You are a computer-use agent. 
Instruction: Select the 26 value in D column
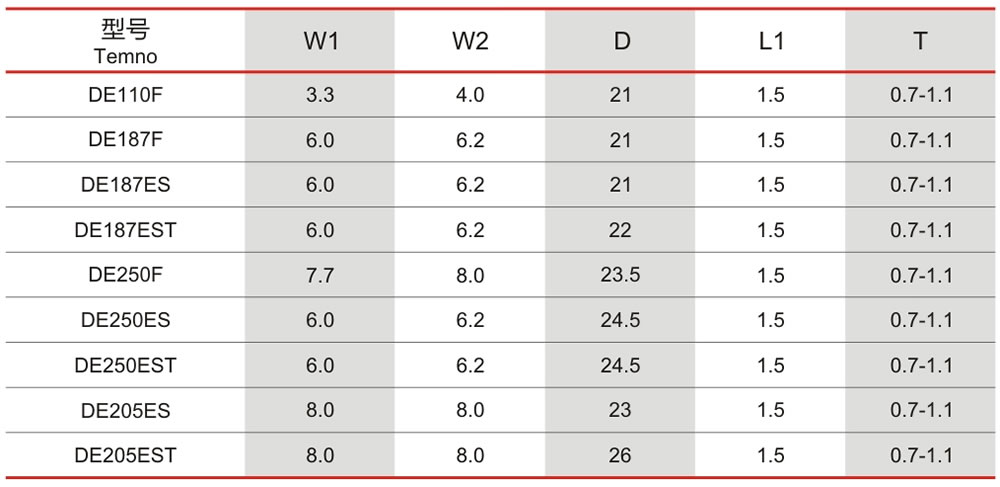coord(620,456)
